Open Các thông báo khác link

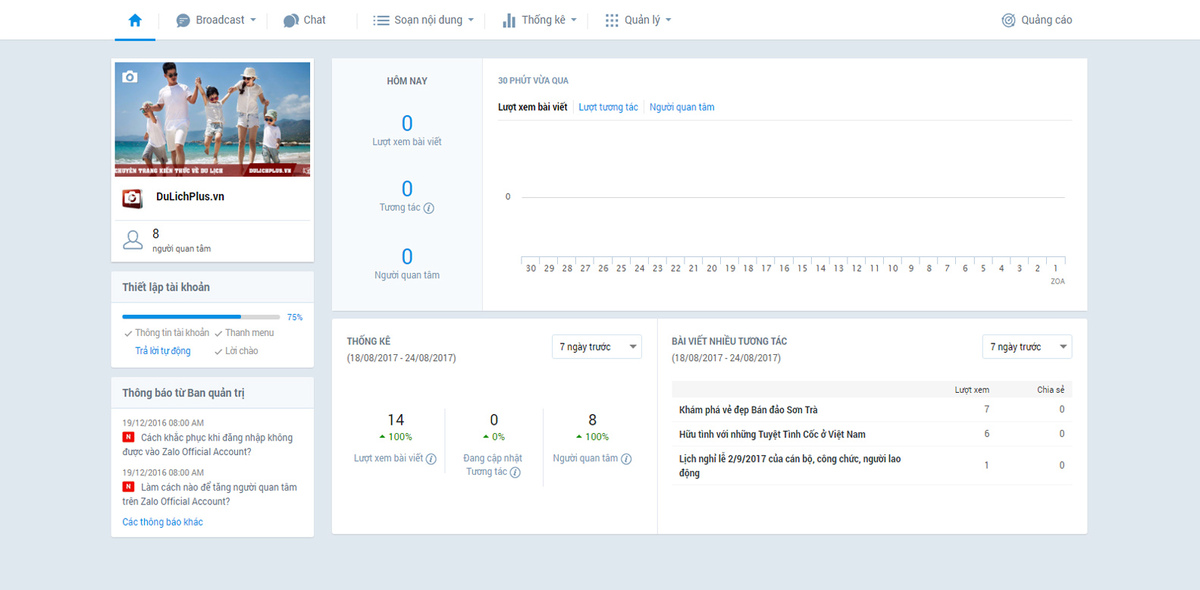[163, 522]
